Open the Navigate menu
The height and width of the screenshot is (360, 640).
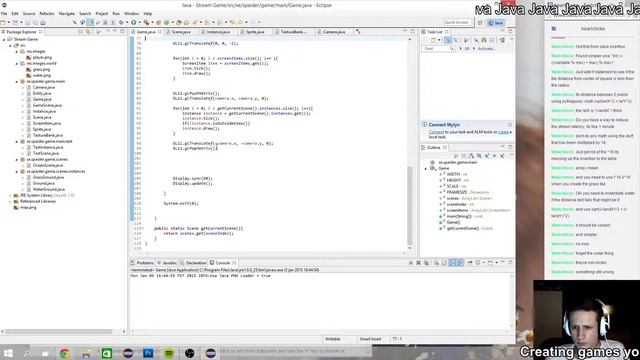(x=67, y=13)
